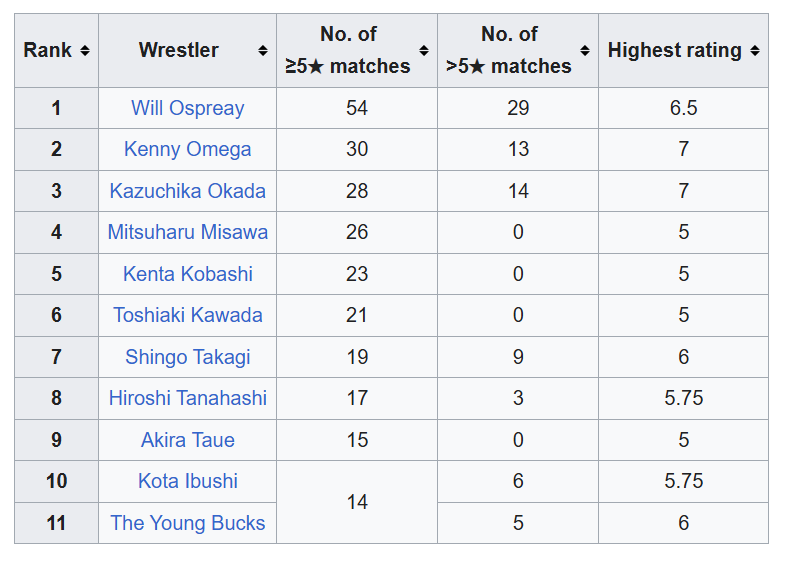The image size is (785, 561).
Task: Select Will Ospreay's 54 matches cell
Action: tap(357, 108)
